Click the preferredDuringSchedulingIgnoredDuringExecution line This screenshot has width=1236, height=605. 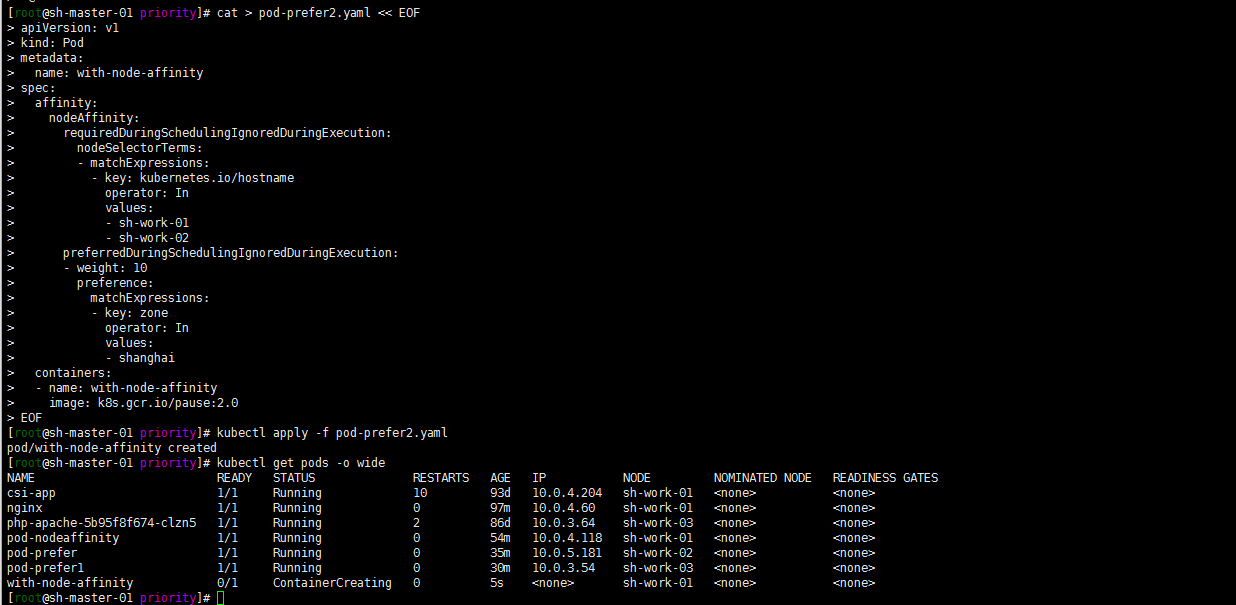pyautogui.click(x=231, y=253)
